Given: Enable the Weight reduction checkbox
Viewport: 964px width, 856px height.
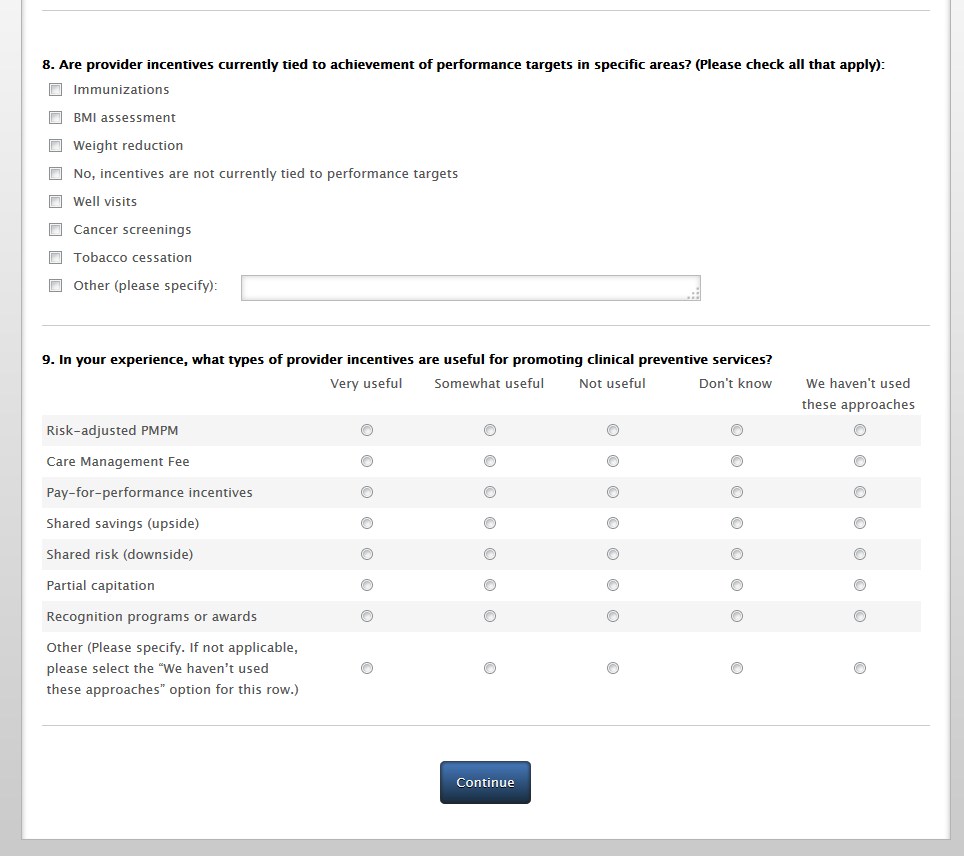Looking at the screenshot, I should (x=55, y=146).
